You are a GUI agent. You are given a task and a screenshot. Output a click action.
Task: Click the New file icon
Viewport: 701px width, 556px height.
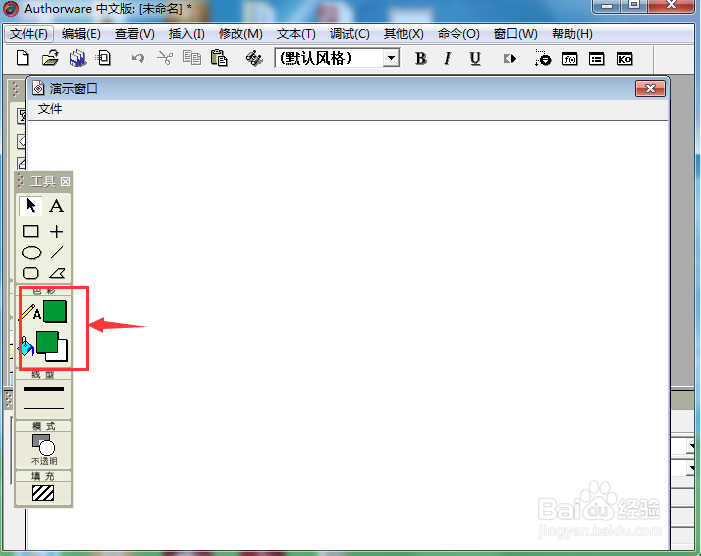point(23,58)
